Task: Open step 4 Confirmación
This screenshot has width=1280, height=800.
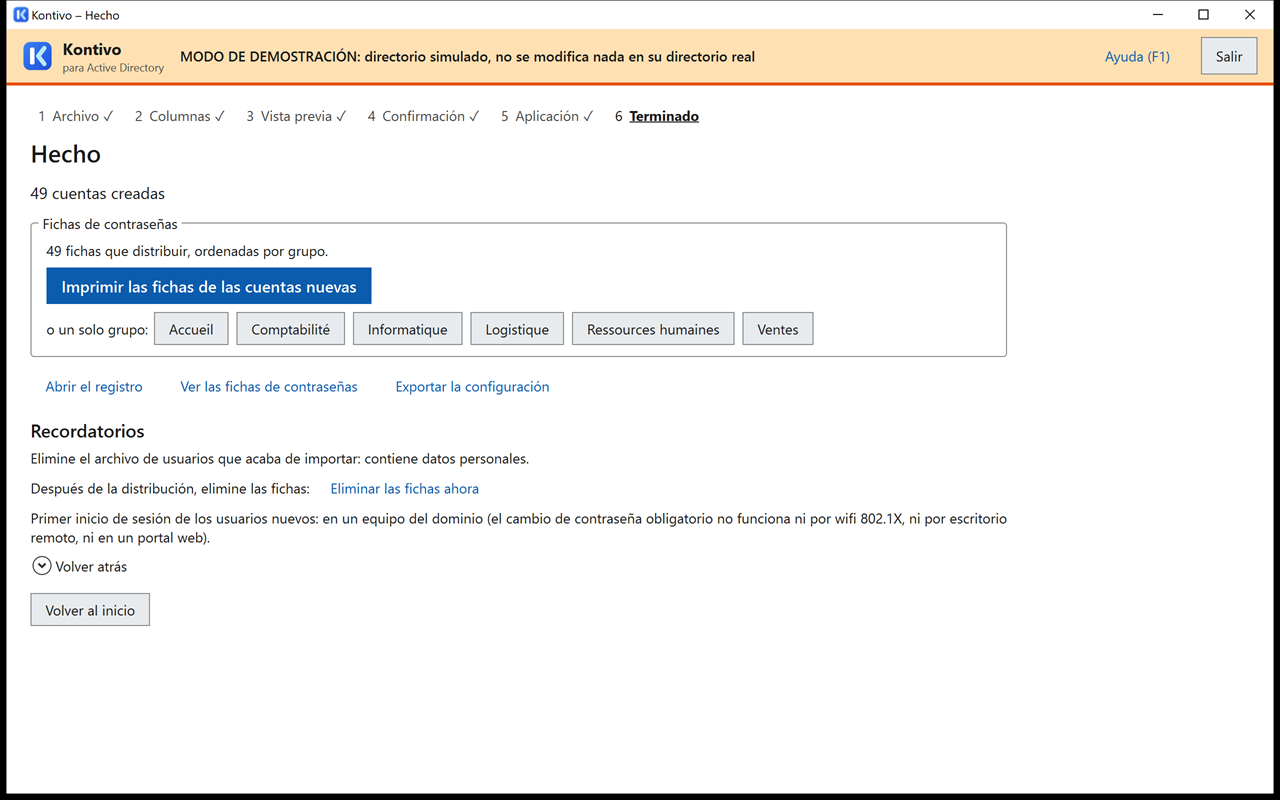Action: (x=423, y=116)
